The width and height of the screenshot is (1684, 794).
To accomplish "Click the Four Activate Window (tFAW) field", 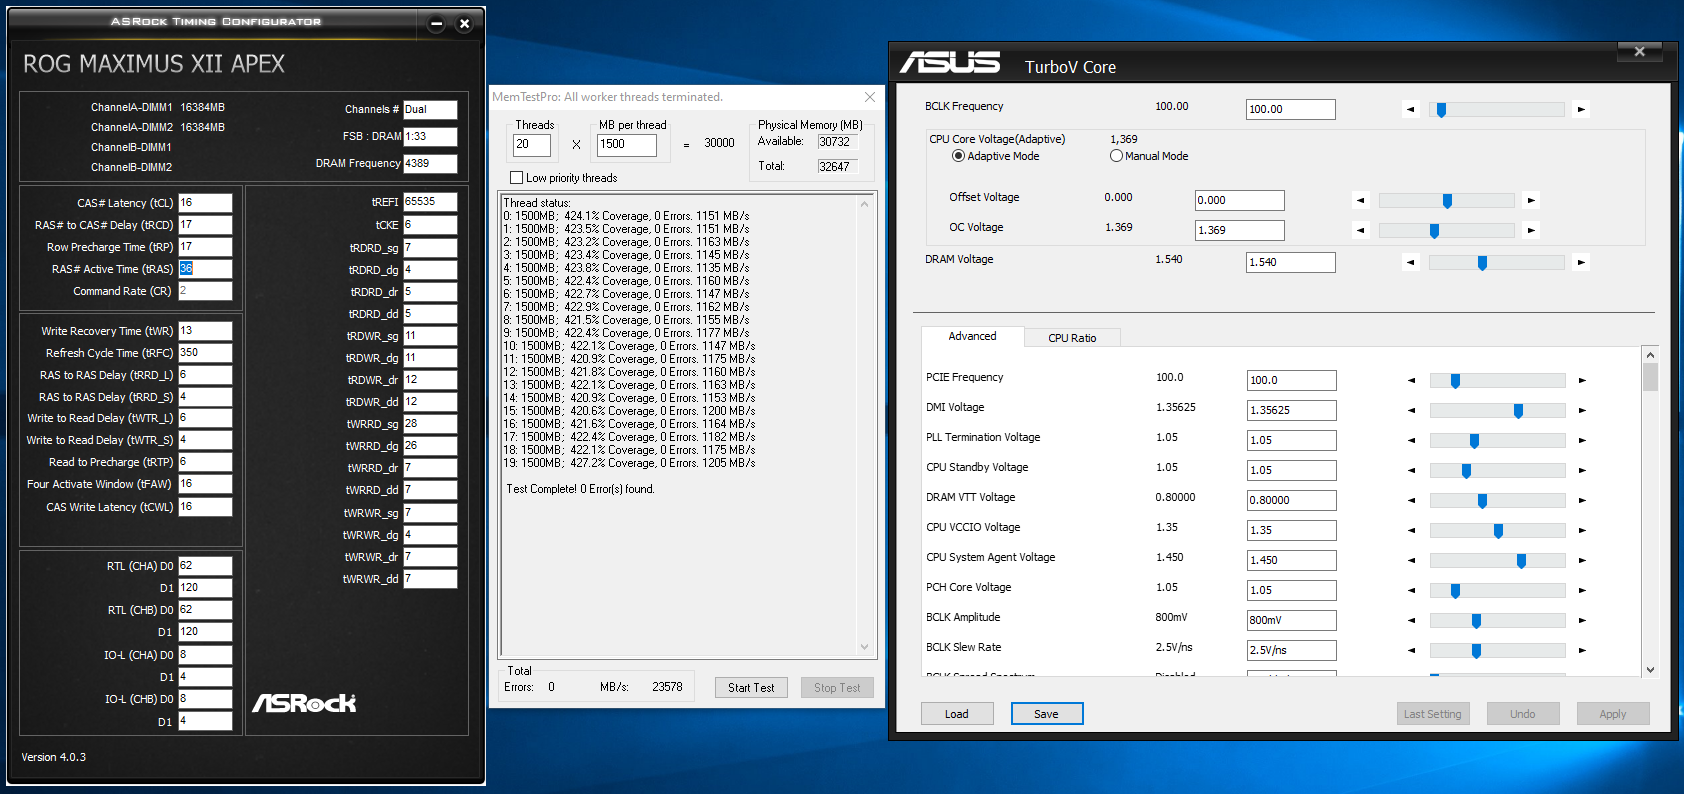I will point(205,484).
